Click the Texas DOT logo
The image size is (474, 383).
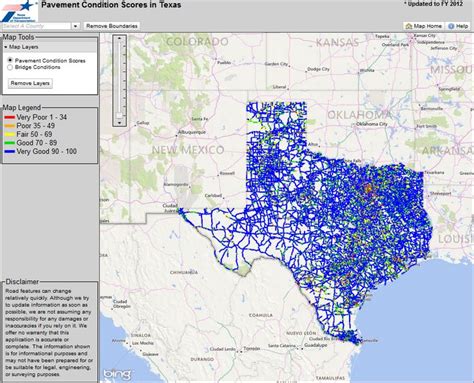(18, 11)
